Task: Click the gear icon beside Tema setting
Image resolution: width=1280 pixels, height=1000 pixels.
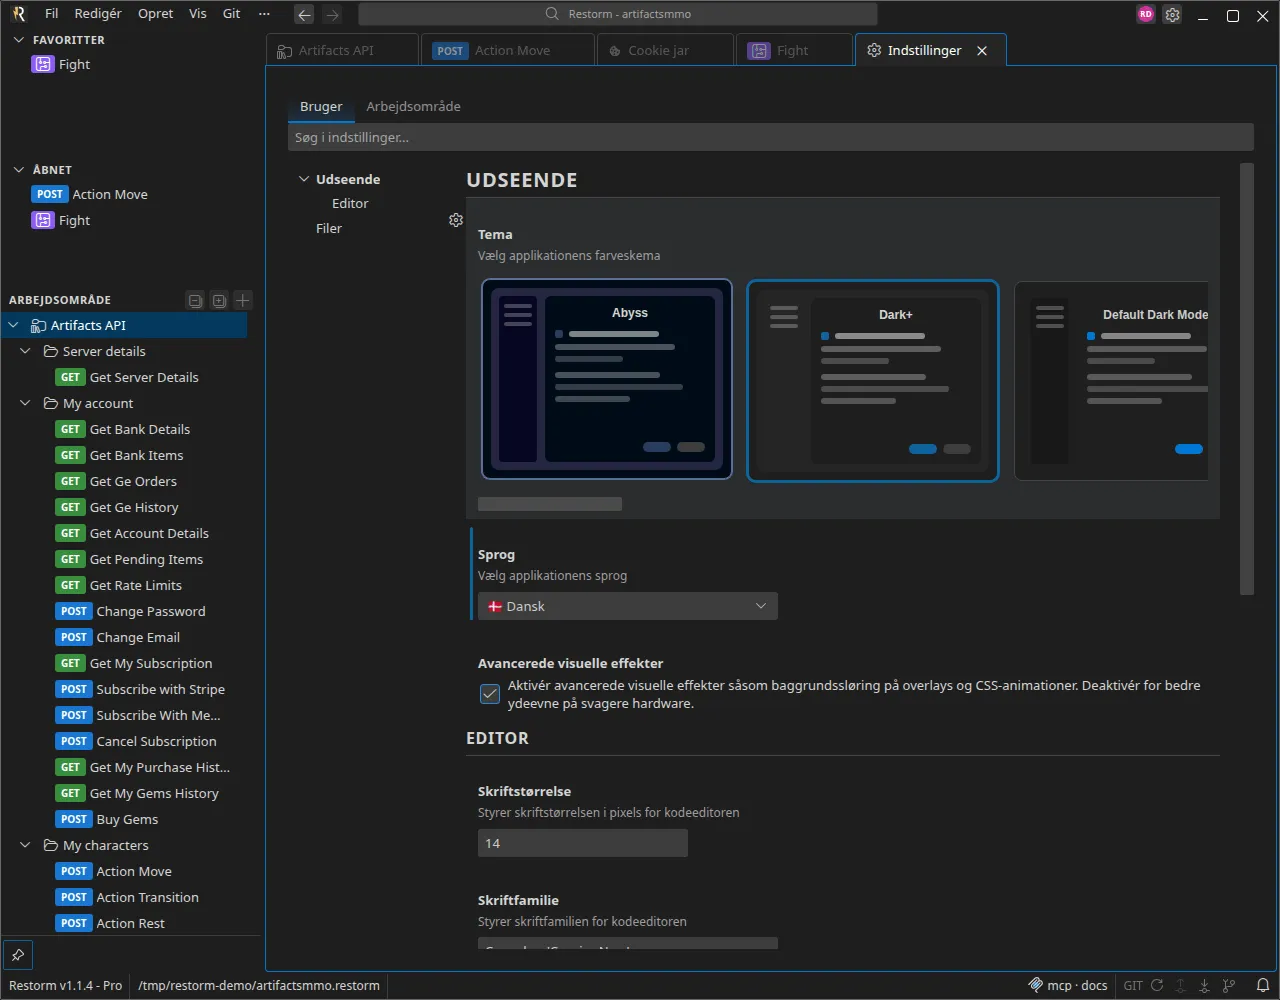Action: point(456,220)
